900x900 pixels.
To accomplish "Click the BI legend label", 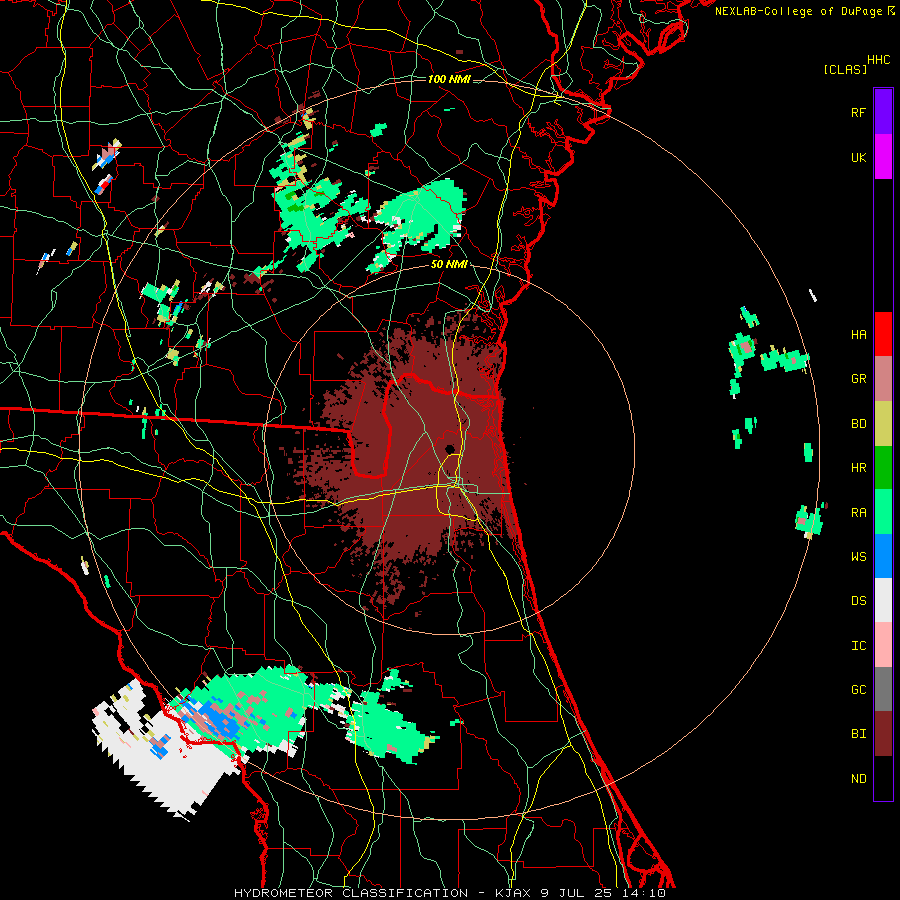I will pyautogui.click(x=858, y=734).
